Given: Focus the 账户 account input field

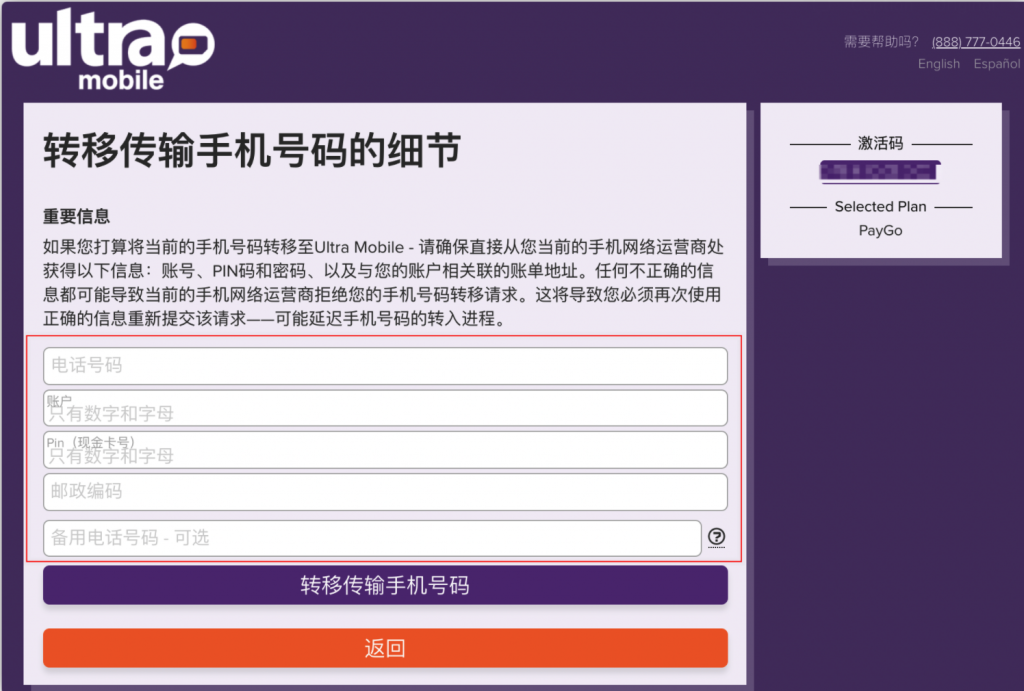Looking at the screenshot, I should pos(385,408).
